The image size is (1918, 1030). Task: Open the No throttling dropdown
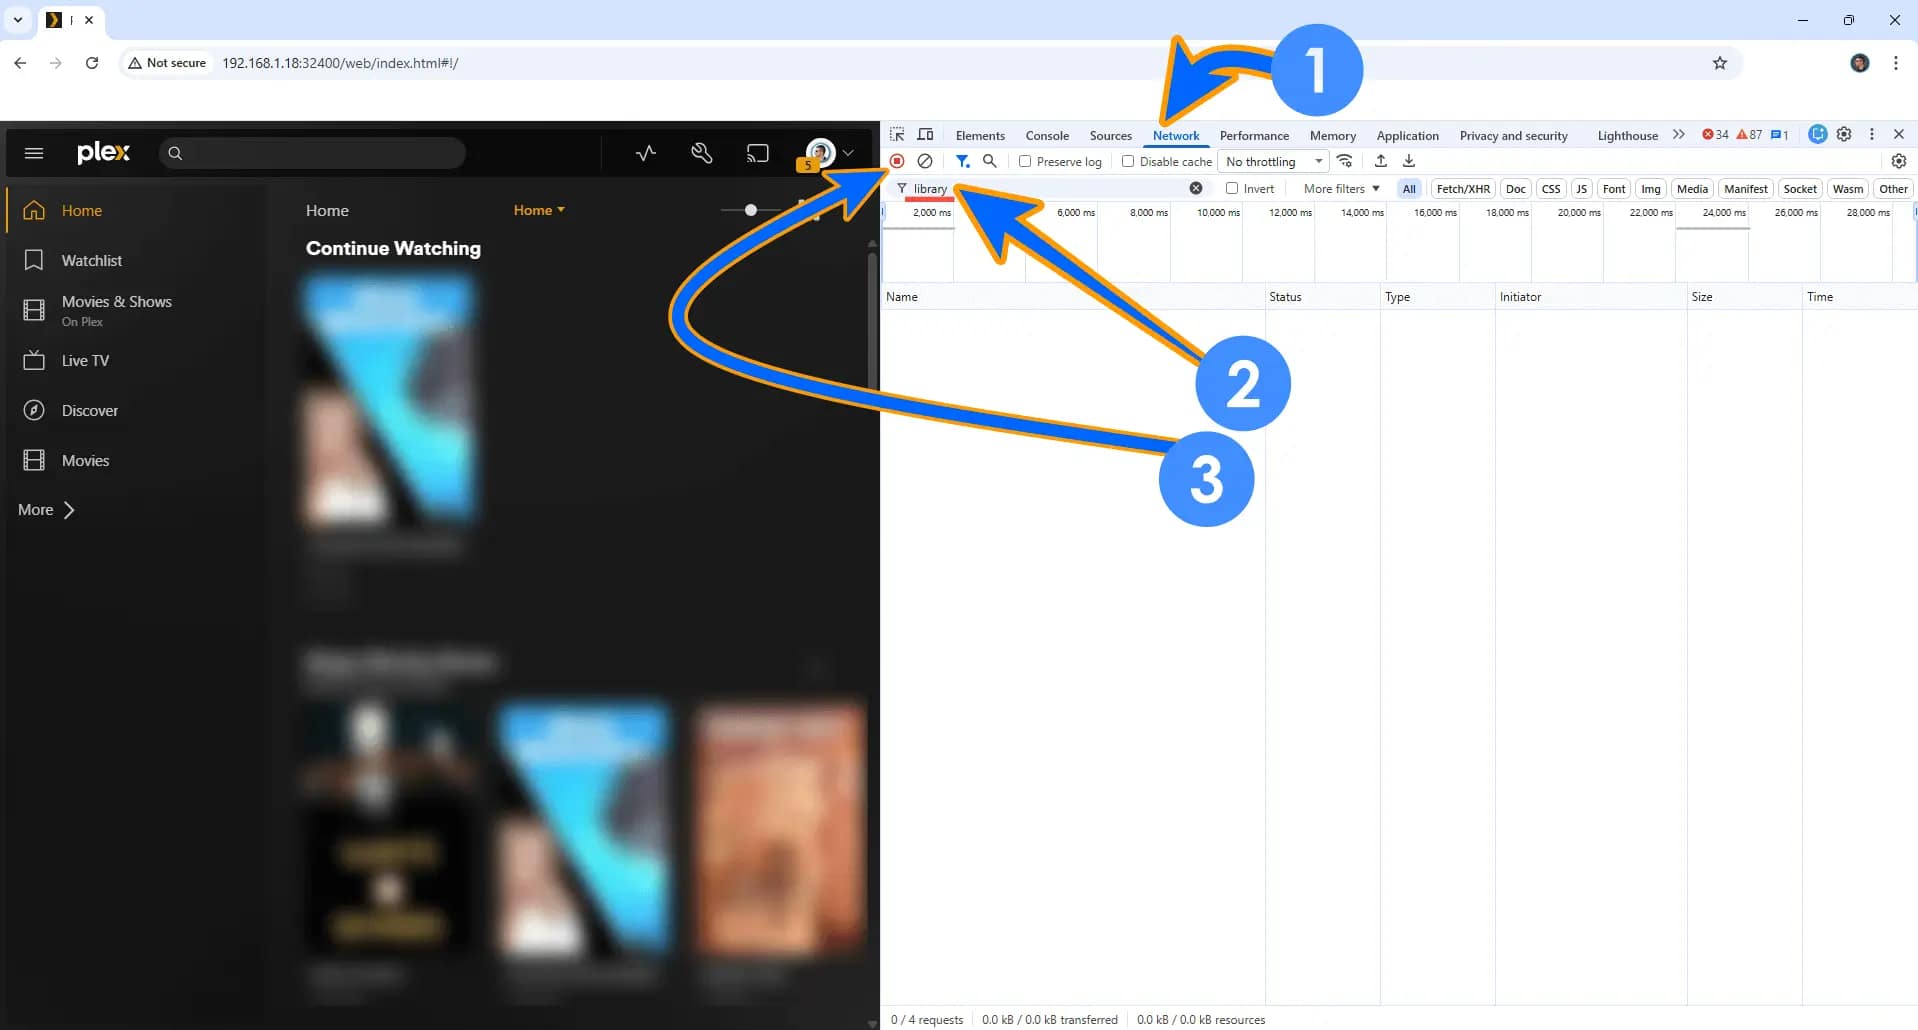[x=1273, y=162]
